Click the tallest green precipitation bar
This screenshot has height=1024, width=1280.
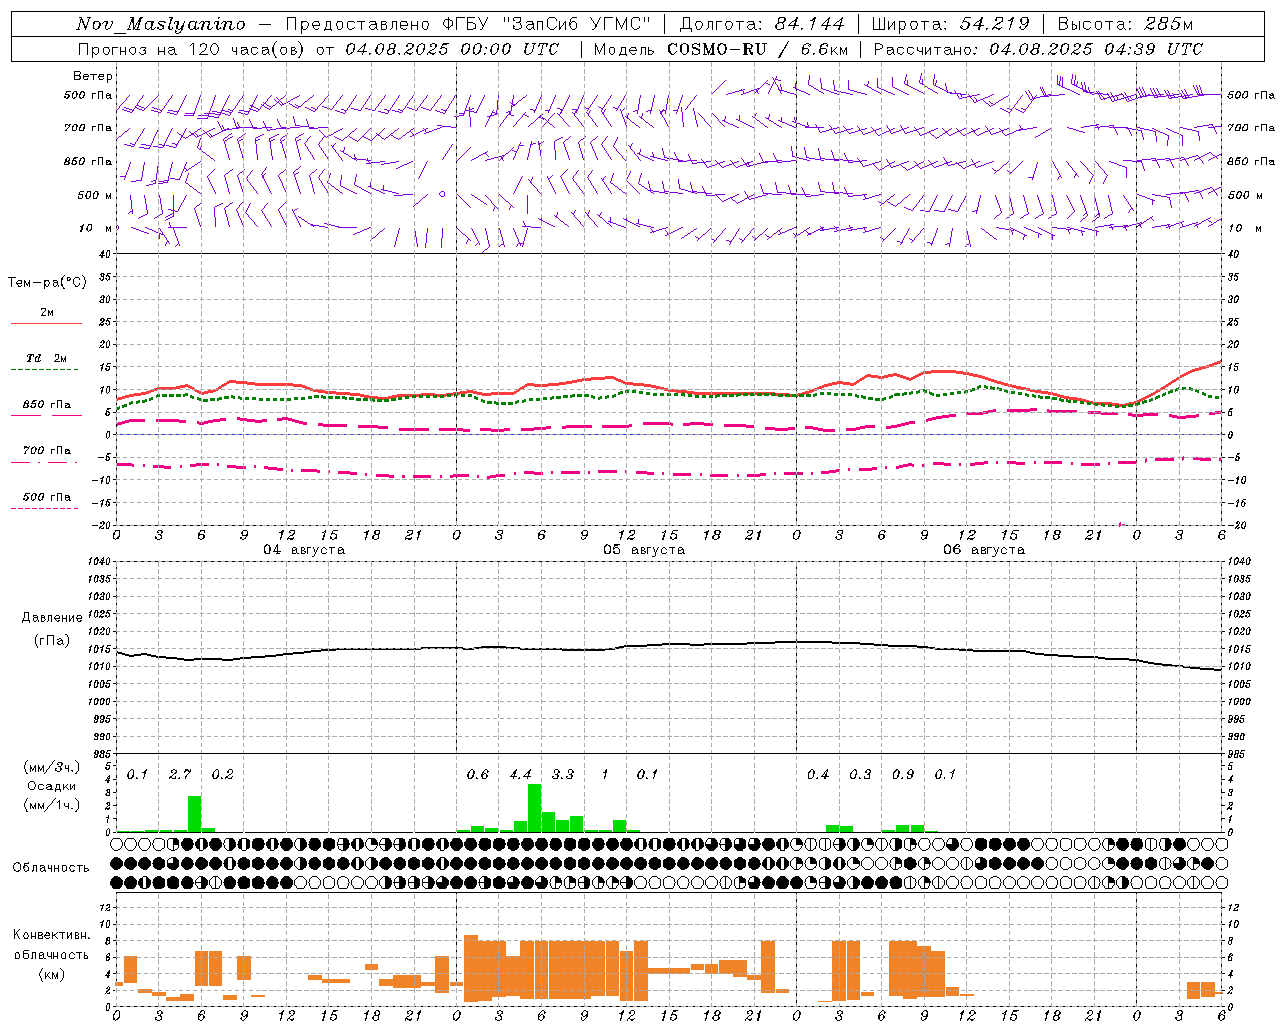[535, 808]
